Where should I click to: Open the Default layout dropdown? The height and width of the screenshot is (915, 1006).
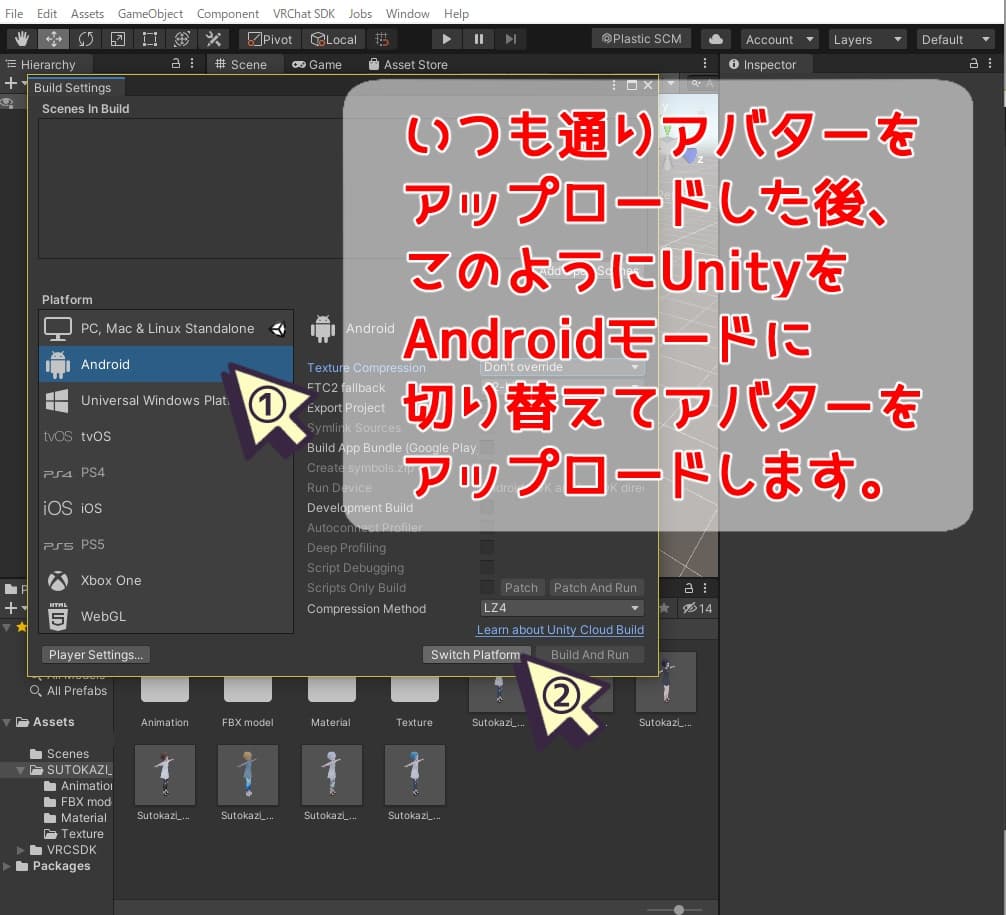[954, 38]
